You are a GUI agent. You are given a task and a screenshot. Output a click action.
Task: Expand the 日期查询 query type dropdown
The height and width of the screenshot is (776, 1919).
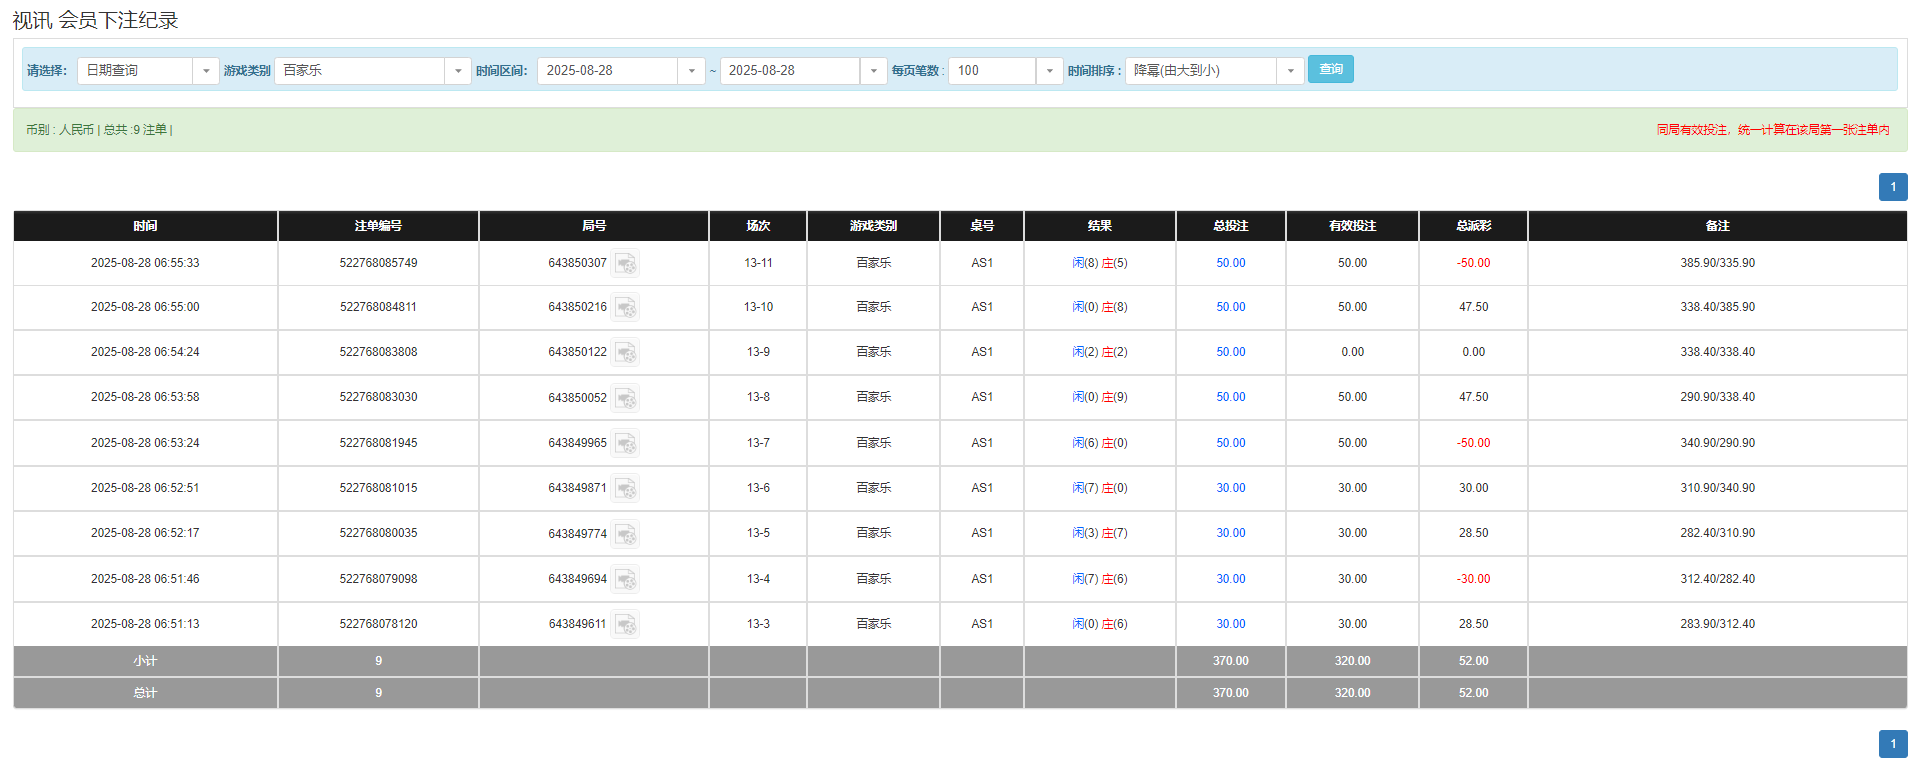tap(206, 71)
